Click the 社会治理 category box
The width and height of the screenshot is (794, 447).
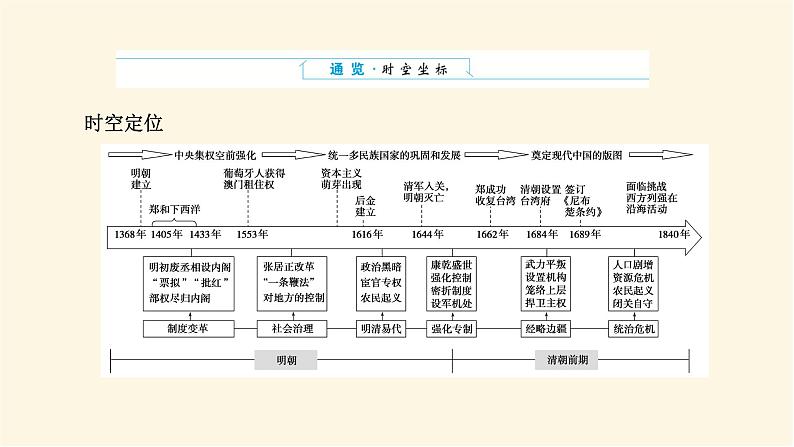pos(292,329)
